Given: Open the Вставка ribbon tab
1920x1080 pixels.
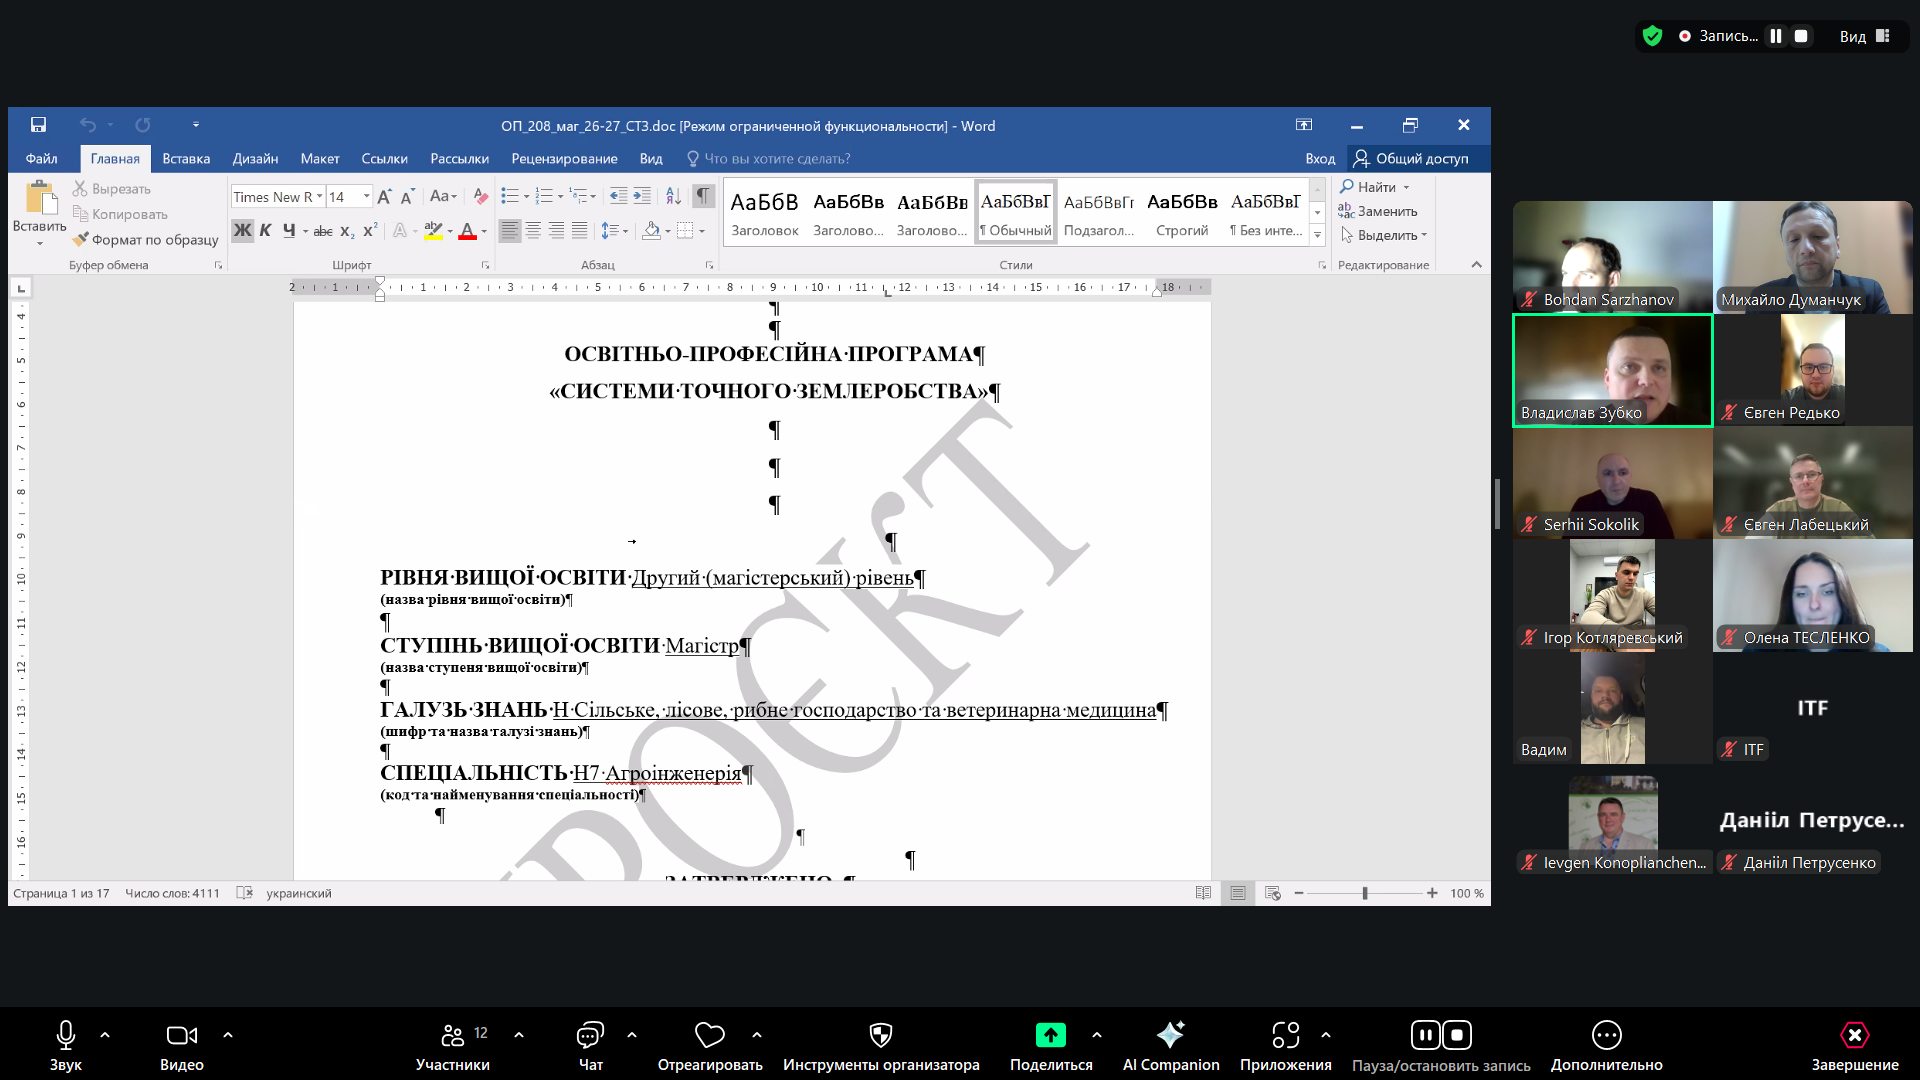Looking at the screenshot, I should click(x=186, y=159).
